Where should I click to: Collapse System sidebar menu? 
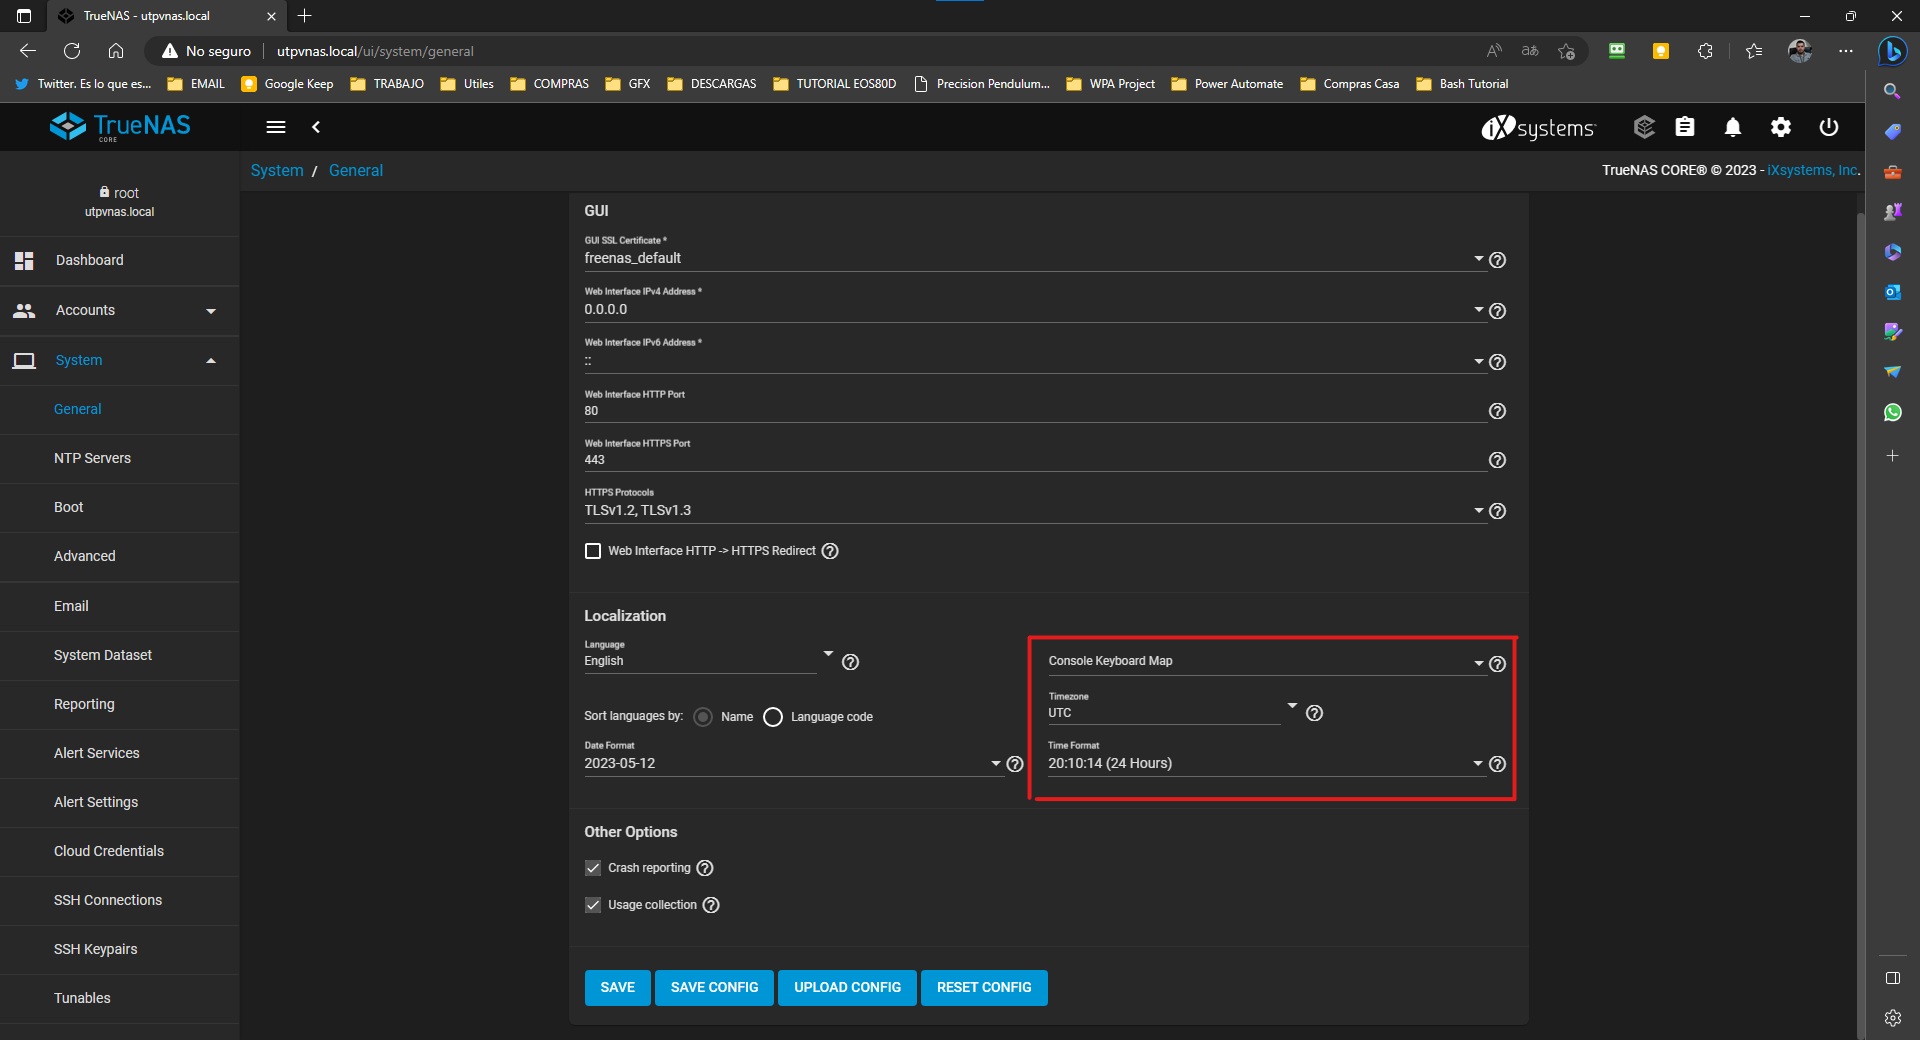tap(120, 360)
